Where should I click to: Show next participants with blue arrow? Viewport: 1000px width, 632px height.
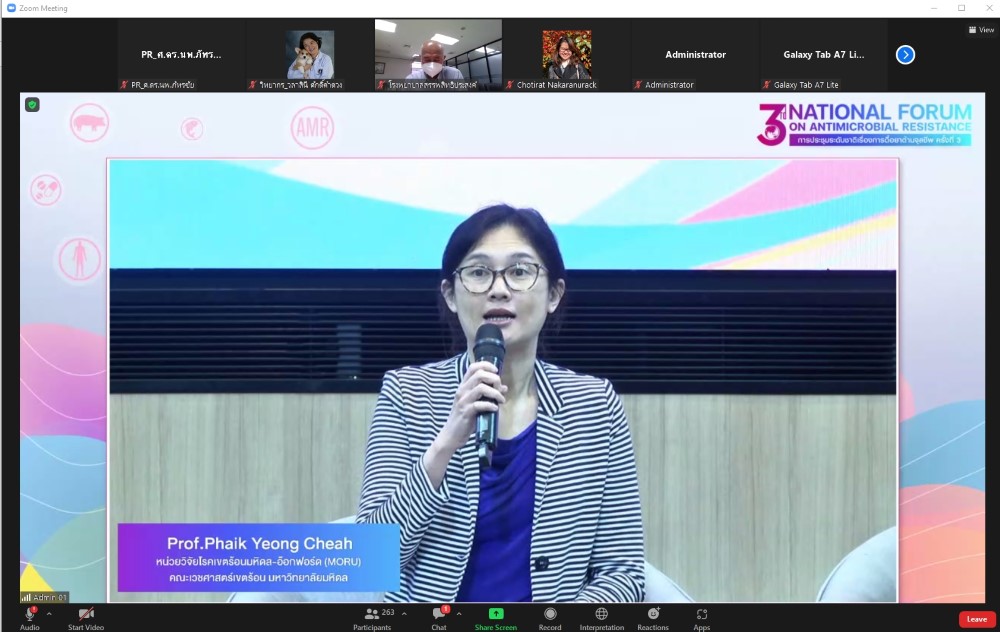(905, 55)
